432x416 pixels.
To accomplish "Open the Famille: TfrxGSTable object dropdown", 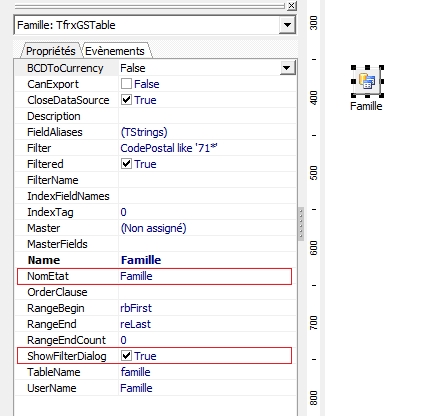I will tap(287, 25).
